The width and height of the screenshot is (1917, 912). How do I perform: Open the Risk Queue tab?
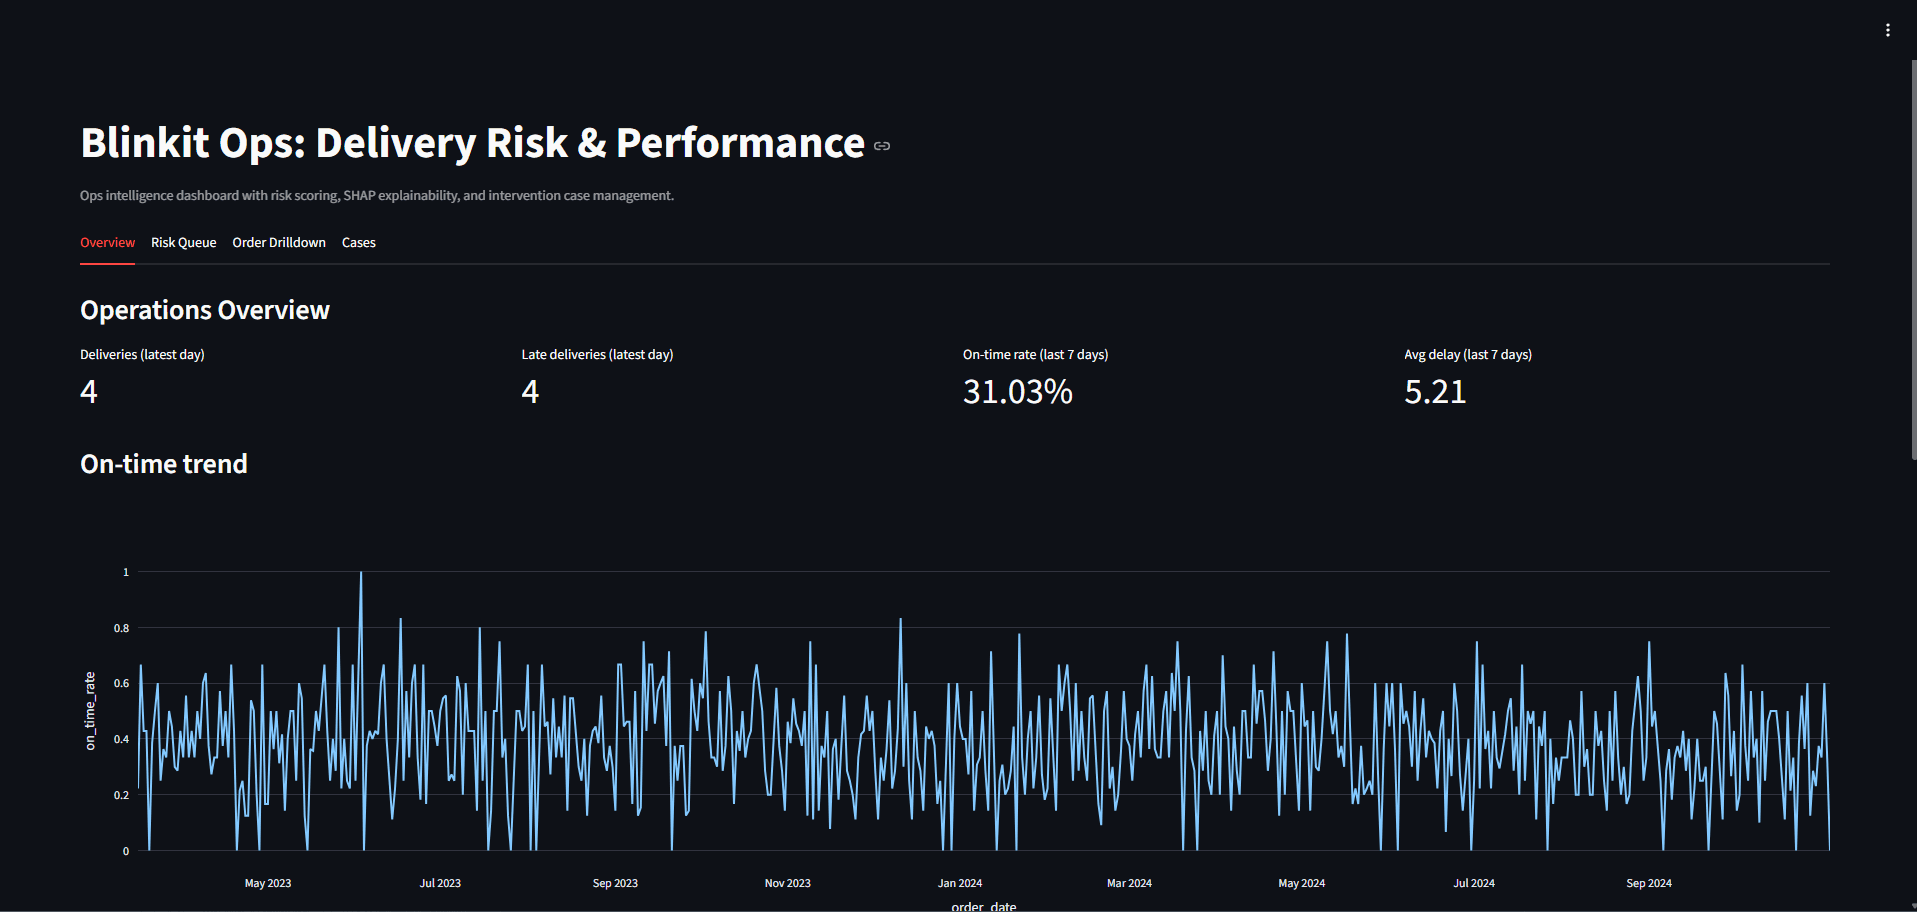tap(183, 243)
